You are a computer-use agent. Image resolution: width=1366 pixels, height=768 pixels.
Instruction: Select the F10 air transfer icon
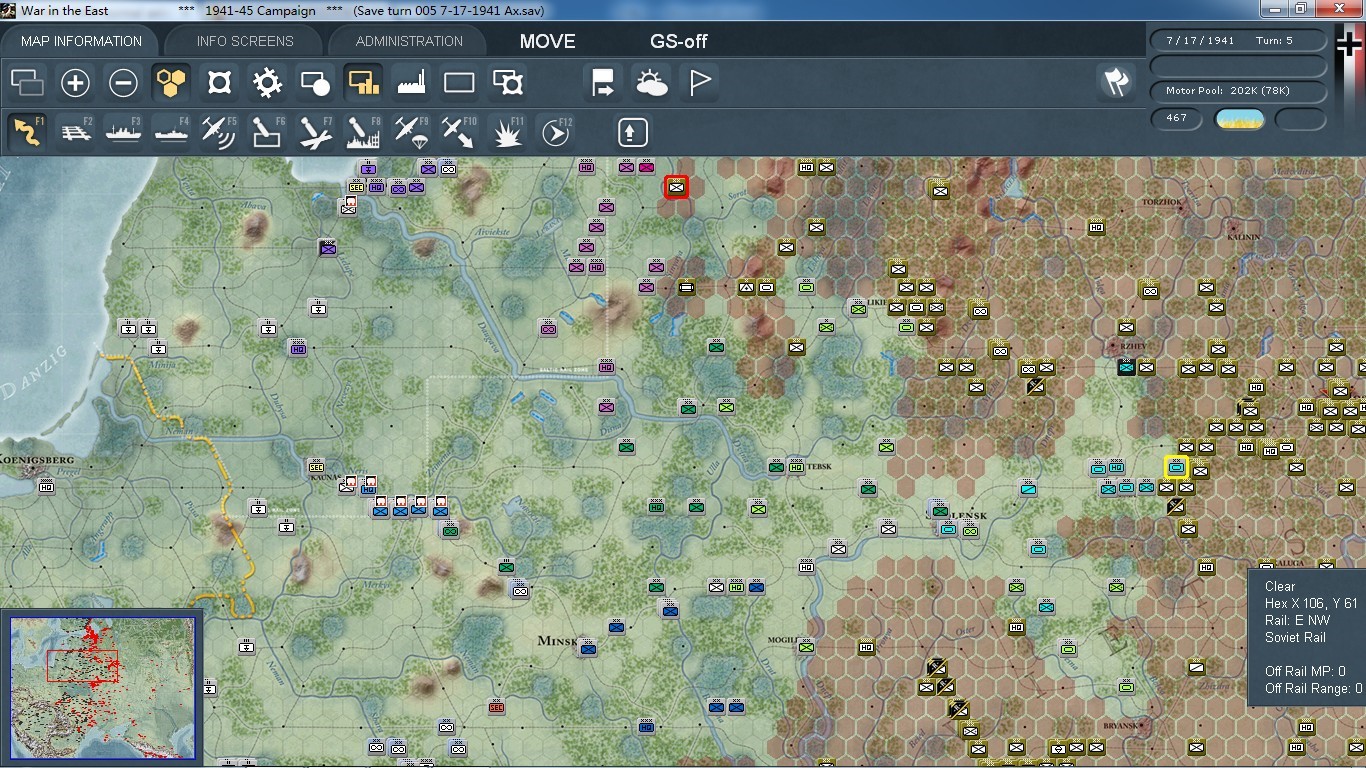(459, 132)
